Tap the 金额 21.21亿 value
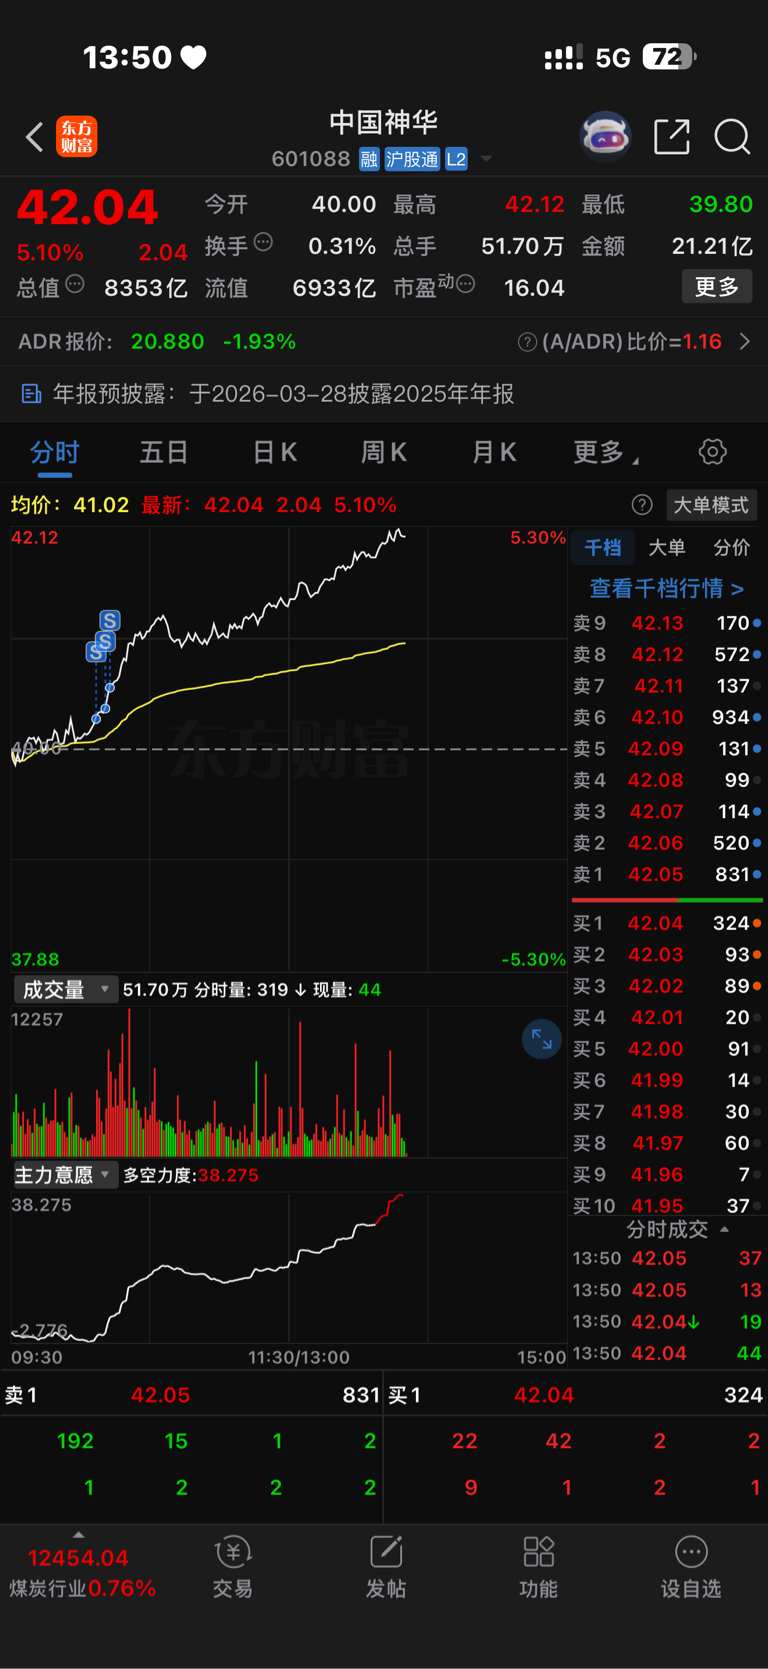This screenshot has height=1669, width=768. pyautogui.click(x=712, y=246)
